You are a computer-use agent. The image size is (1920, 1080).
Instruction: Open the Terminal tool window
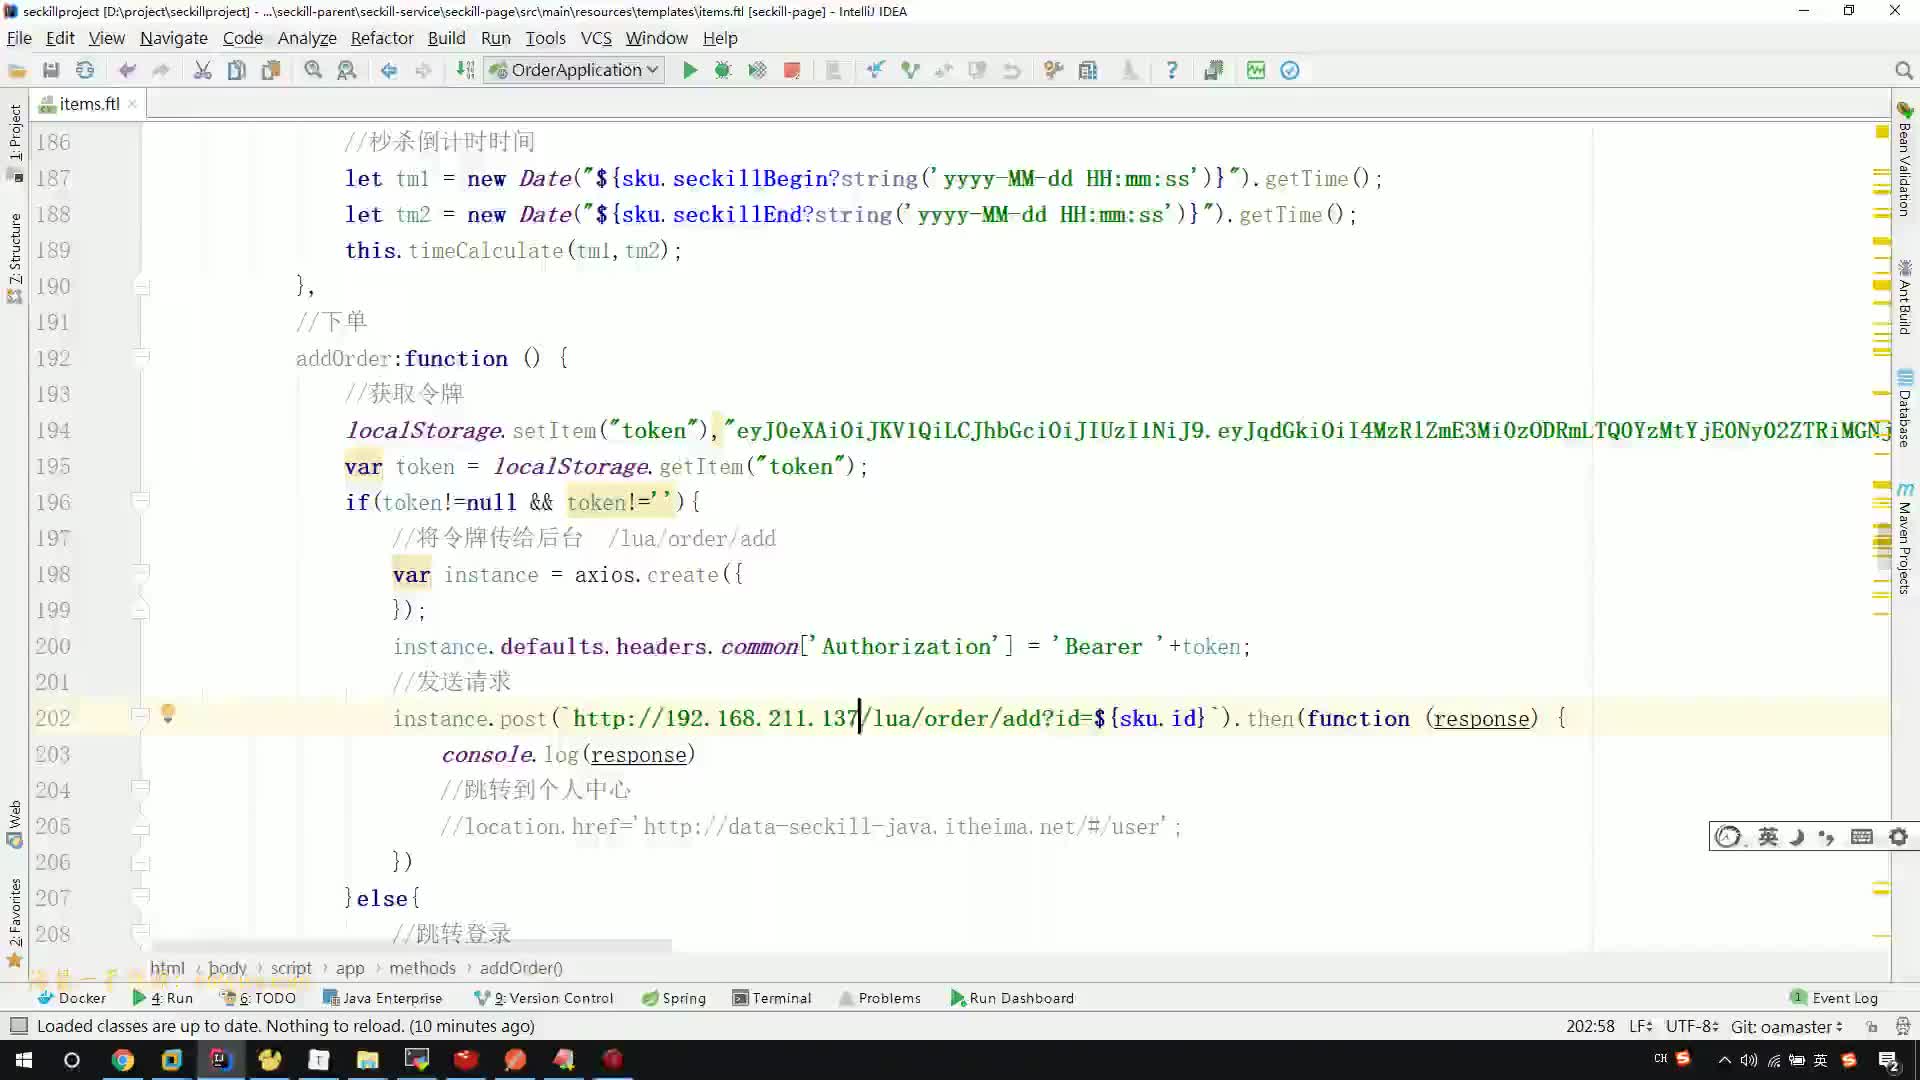(772, 998)
